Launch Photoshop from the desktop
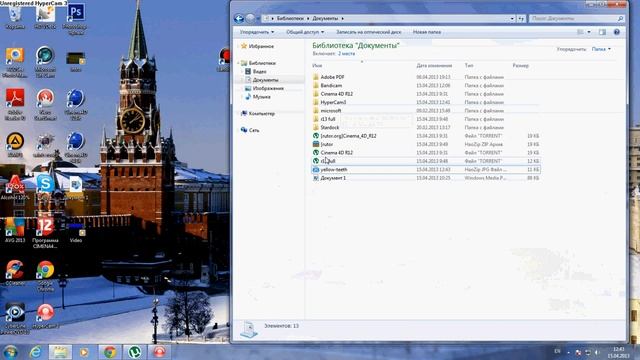 point(75,17)
